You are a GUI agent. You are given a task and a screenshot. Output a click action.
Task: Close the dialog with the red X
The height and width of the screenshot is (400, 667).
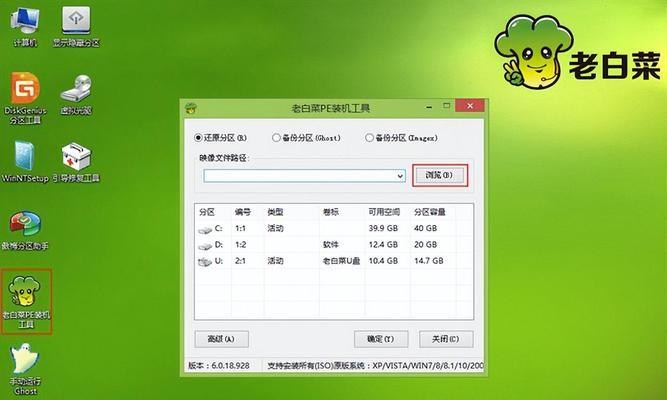coord(470,106)
